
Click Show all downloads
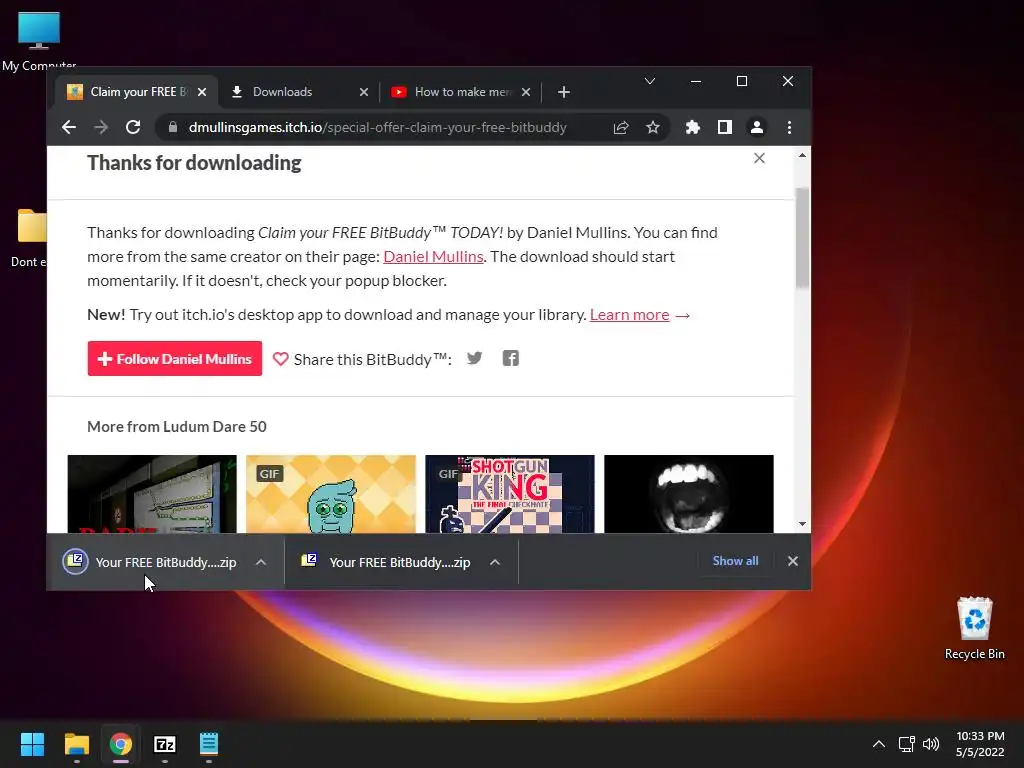point(735,561)
